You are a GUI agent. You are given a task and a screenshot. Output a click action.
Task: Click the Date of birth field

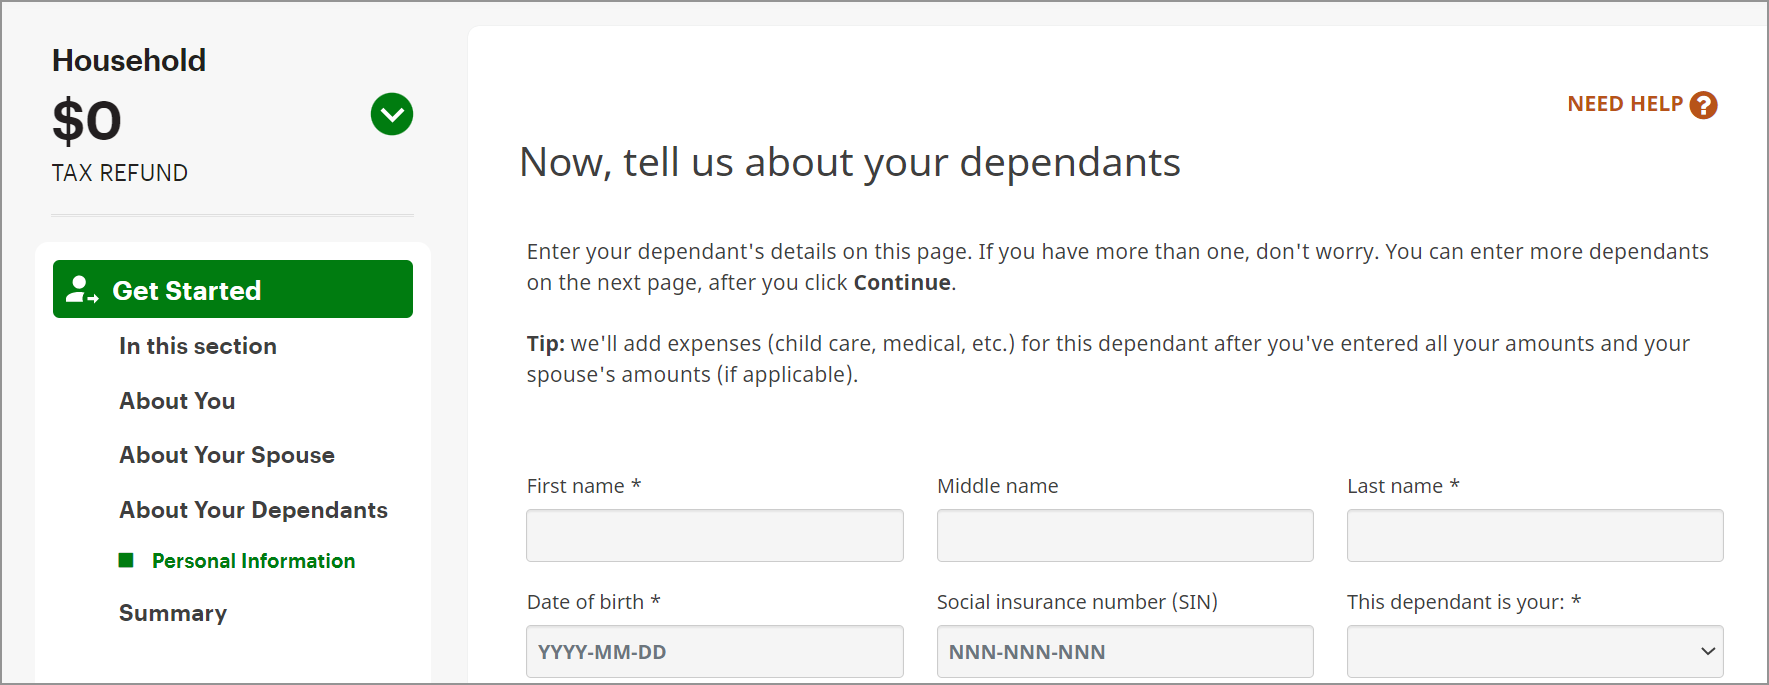pyautogui.click(x=715, y=652)
